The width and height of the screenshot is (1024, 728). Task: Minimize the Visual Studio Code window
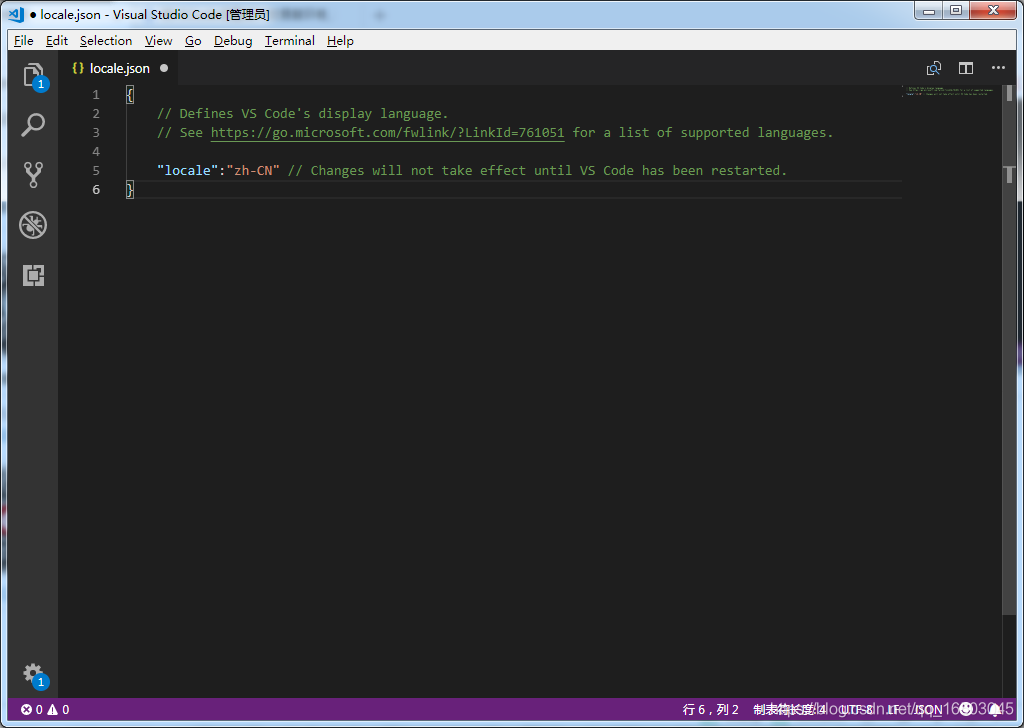tap(929, 10)
